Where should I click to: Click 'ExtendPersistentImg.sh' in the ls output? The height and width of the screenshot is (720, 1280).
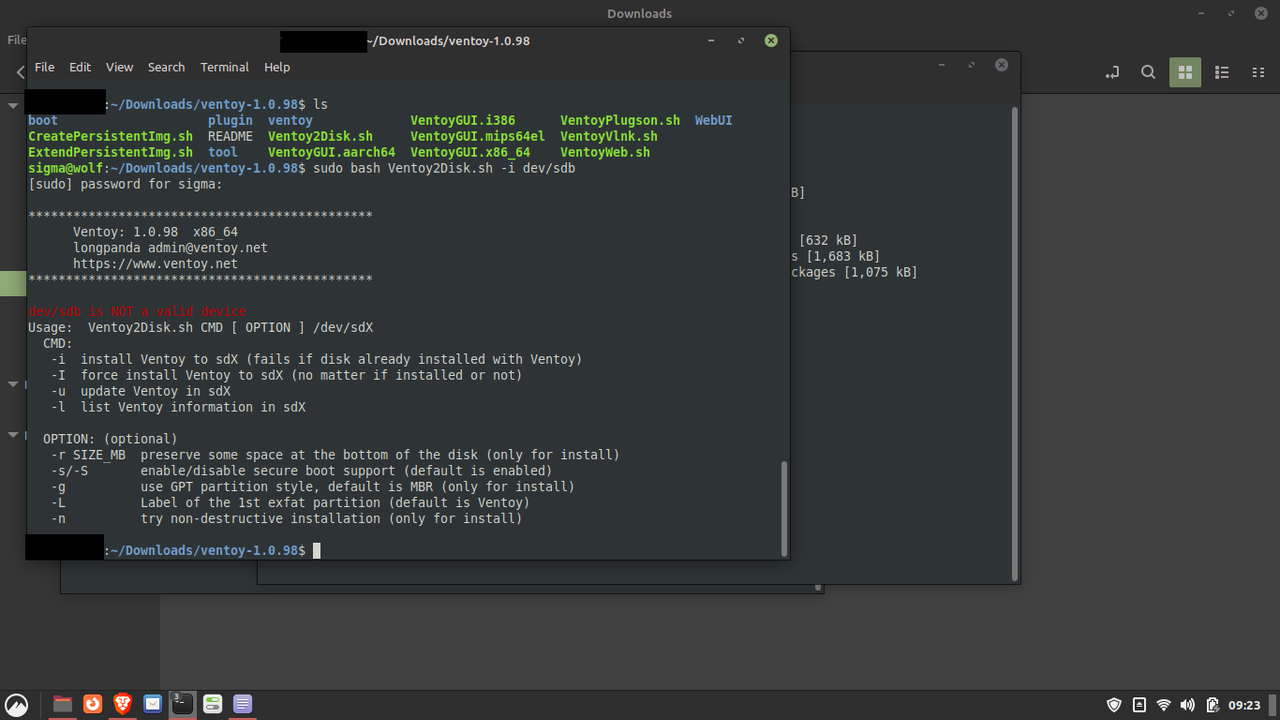click(x=110, y=152)
